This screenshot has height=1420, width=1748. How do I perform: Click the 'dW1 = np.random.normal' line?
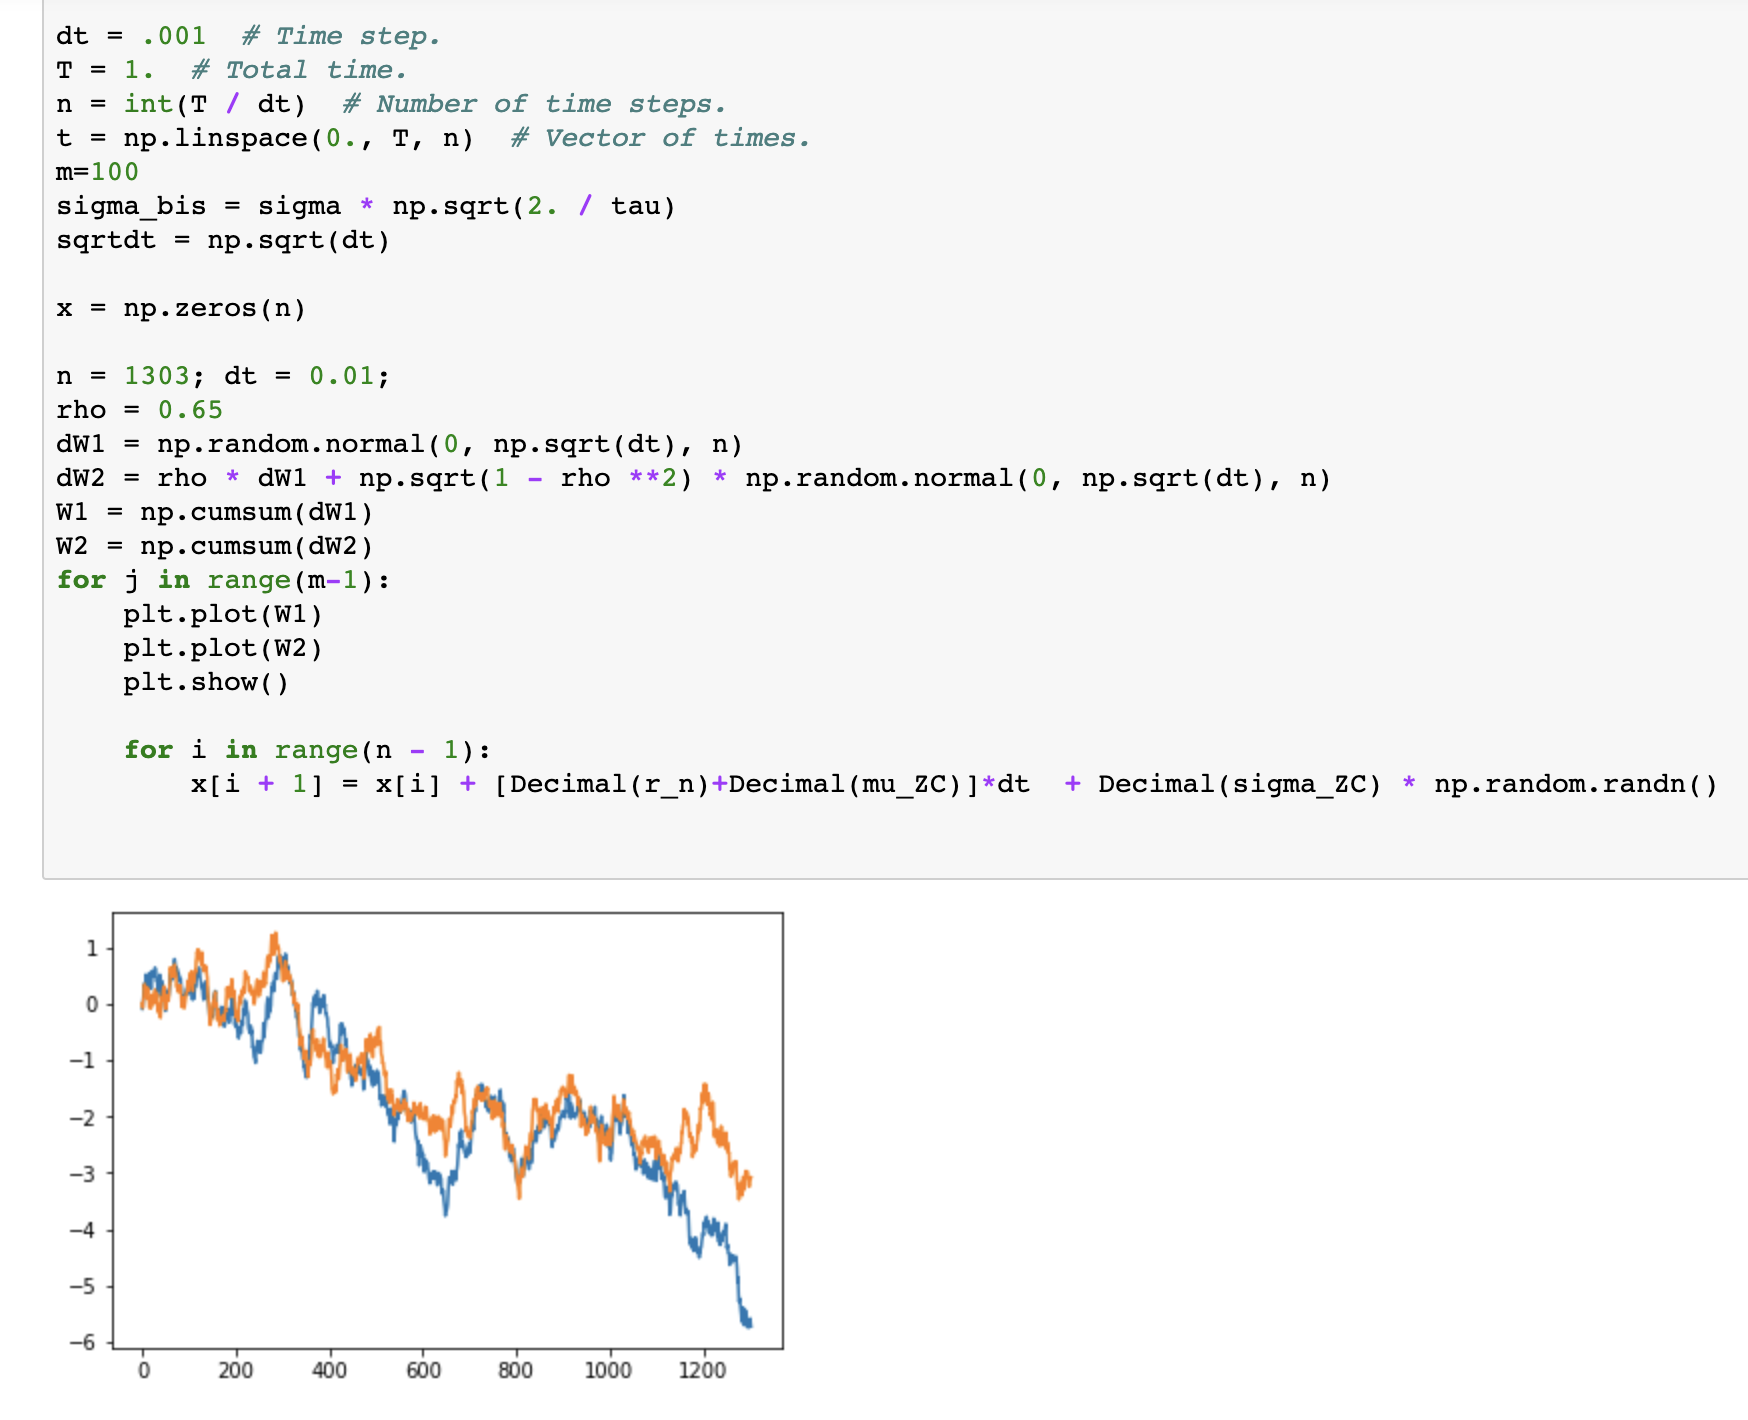tap(400, 444)
